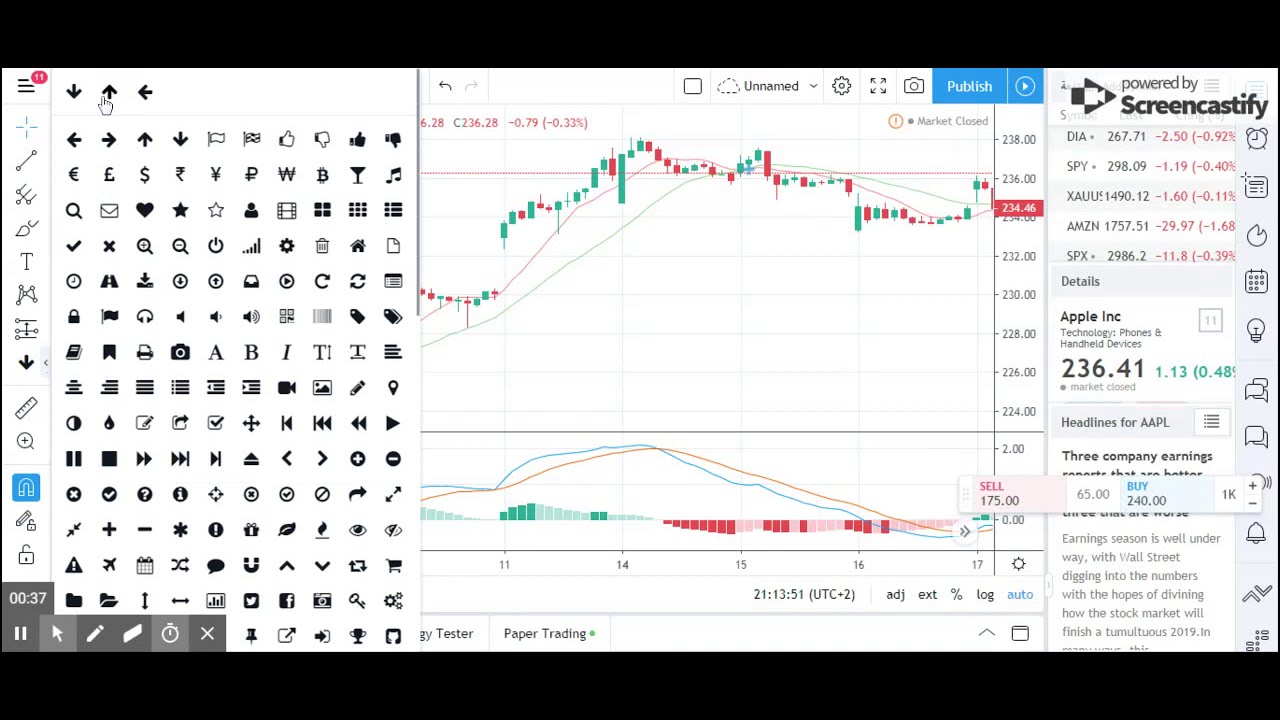Enter fullscreen mode
Screen dimensions: 1280x720
click(x=878, y=86)
